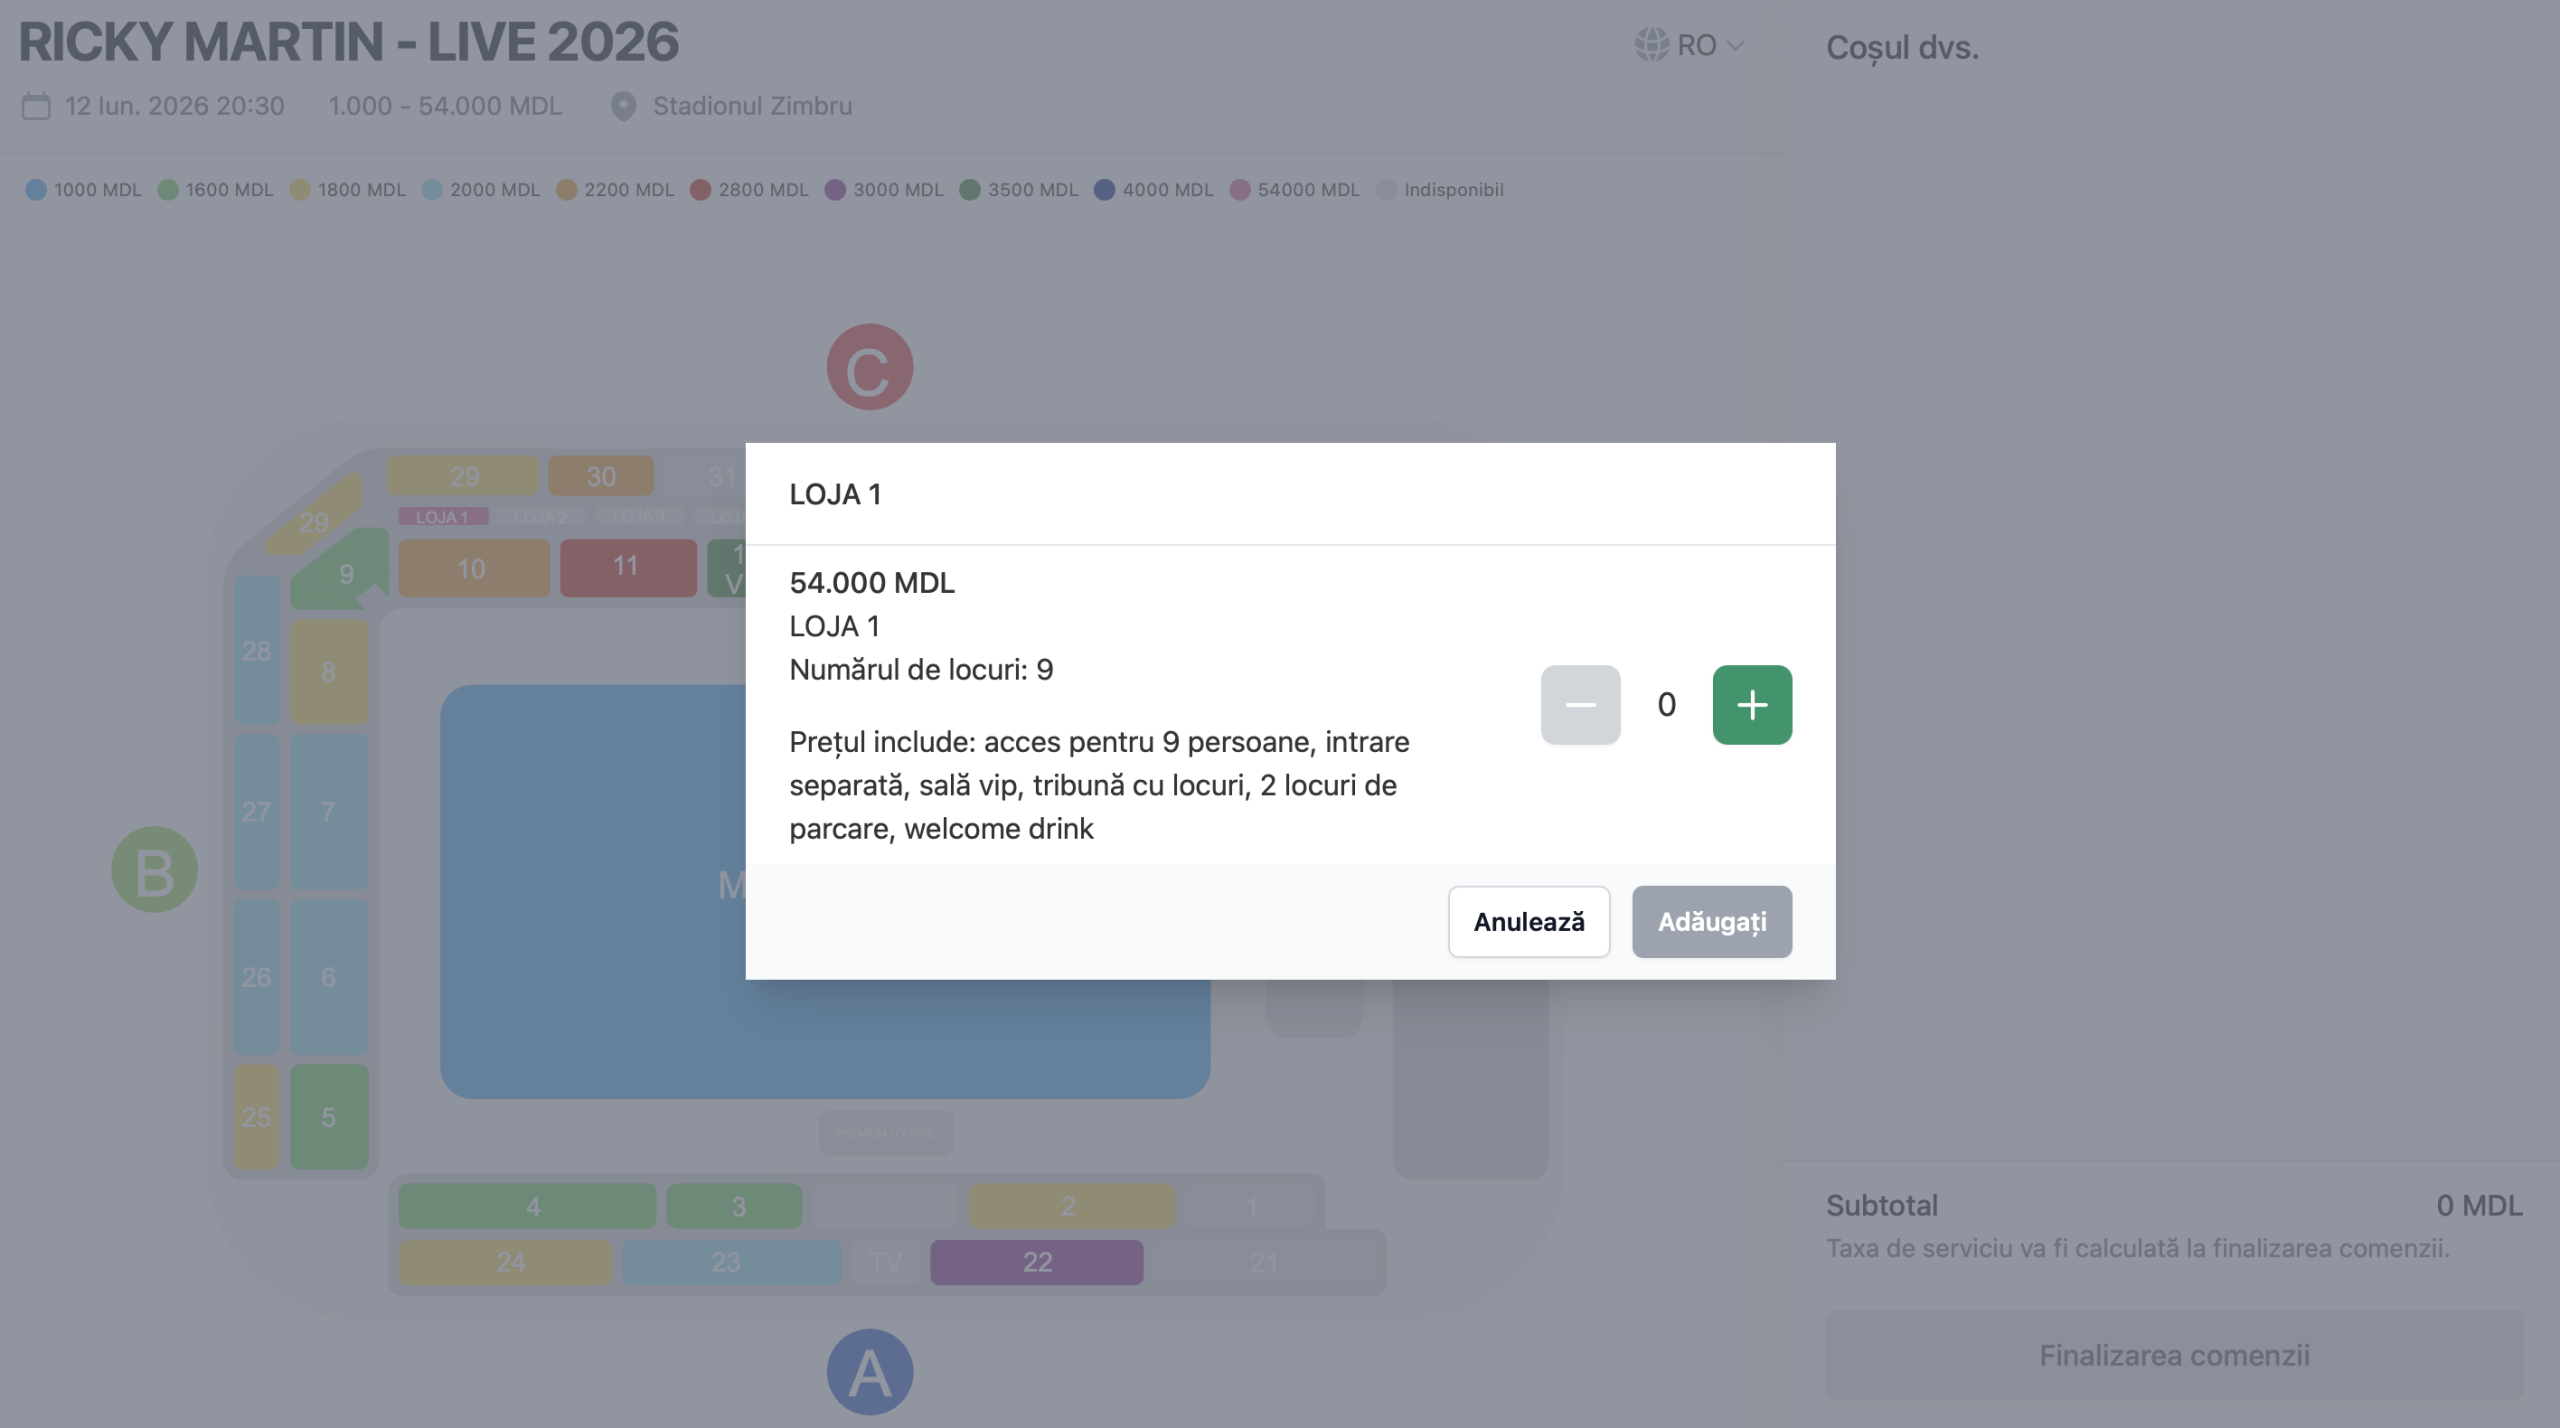2560x1428 pixels.
Task: Click the calendar date icon
Action: [36, 106]
